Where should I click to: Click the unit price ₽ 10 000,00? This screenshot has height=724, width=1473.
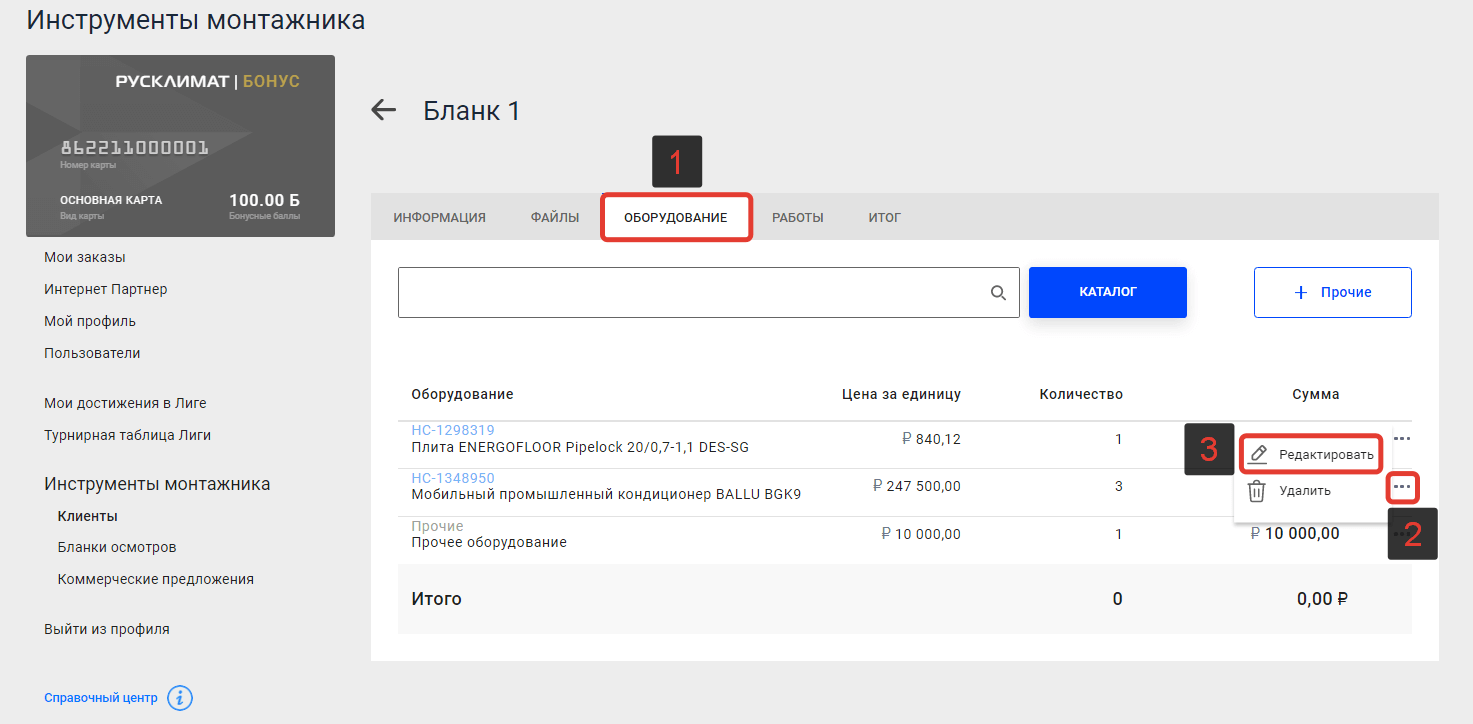click(x=921, y=534)
